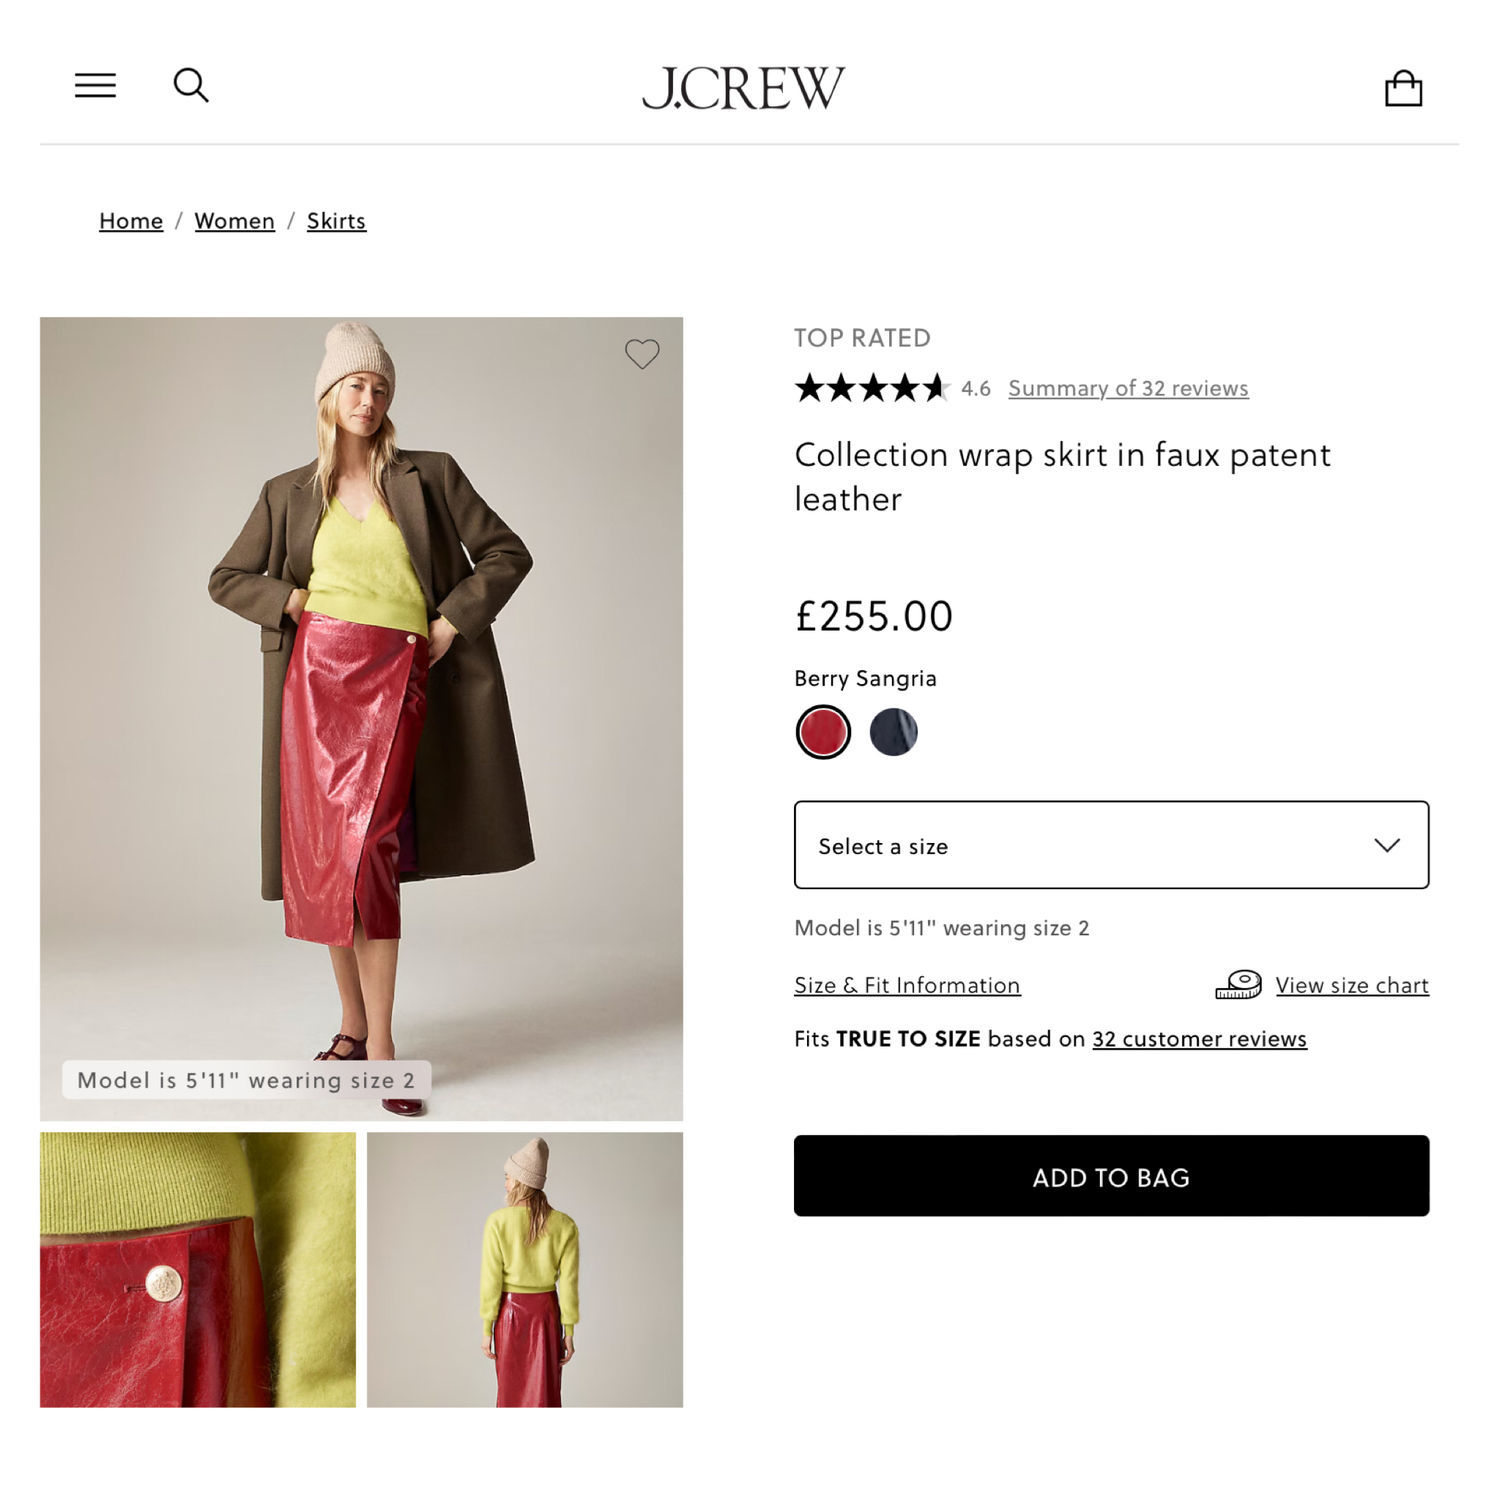Select the Berry Sangria red swatch
This screenshot has height=1500, width=1500.
click(x=823, y=732)
